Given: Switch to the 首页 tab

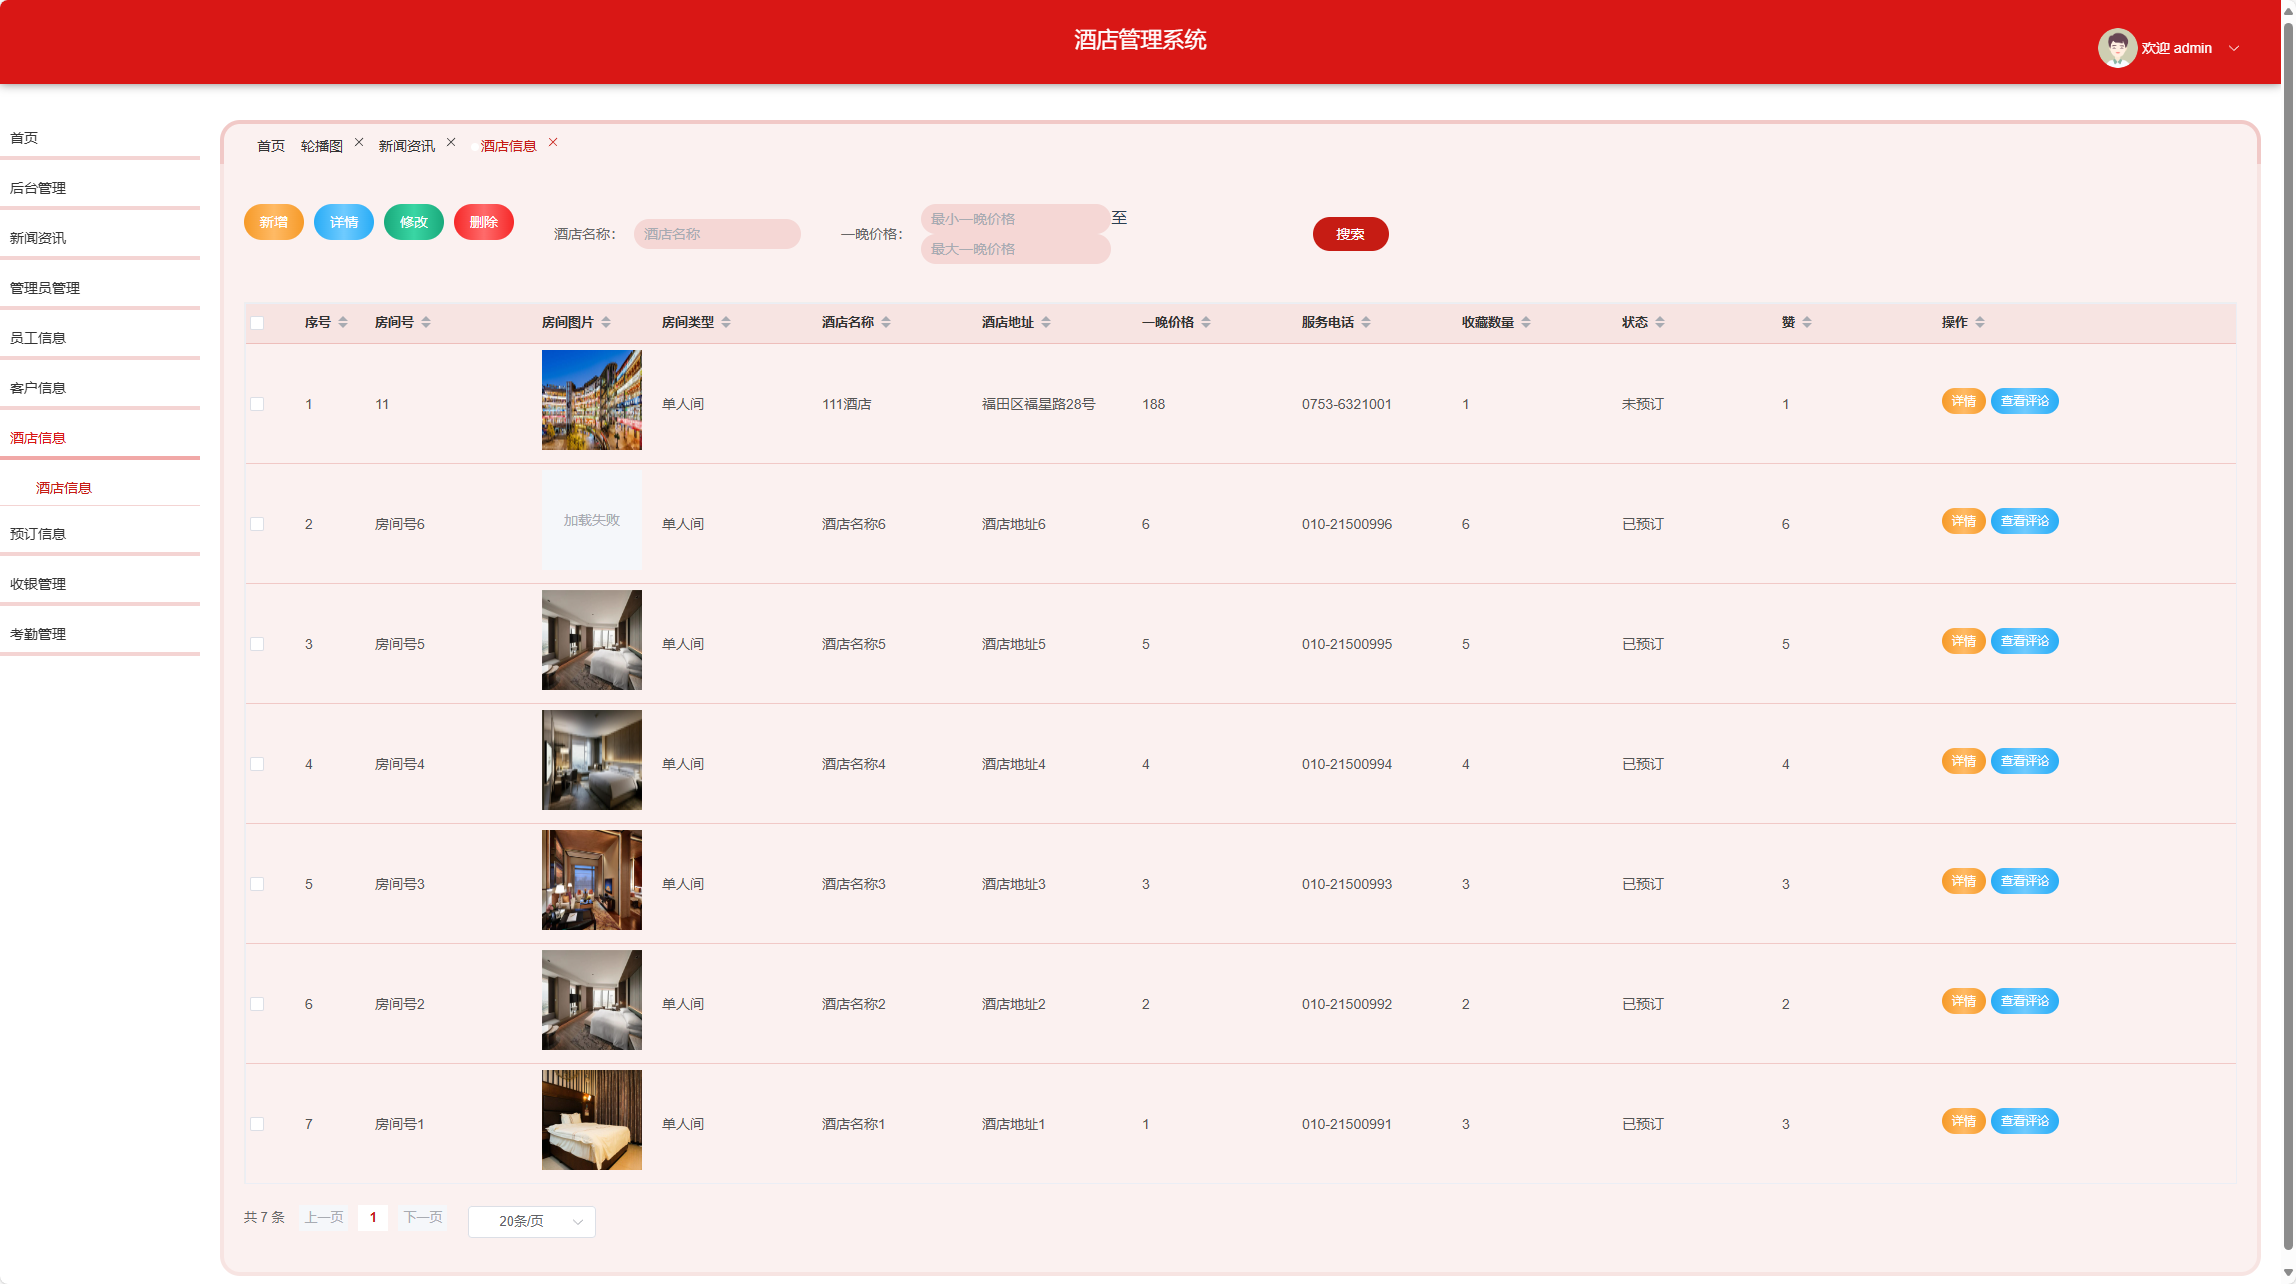Looking at the screenshot, I should [270, 146].
